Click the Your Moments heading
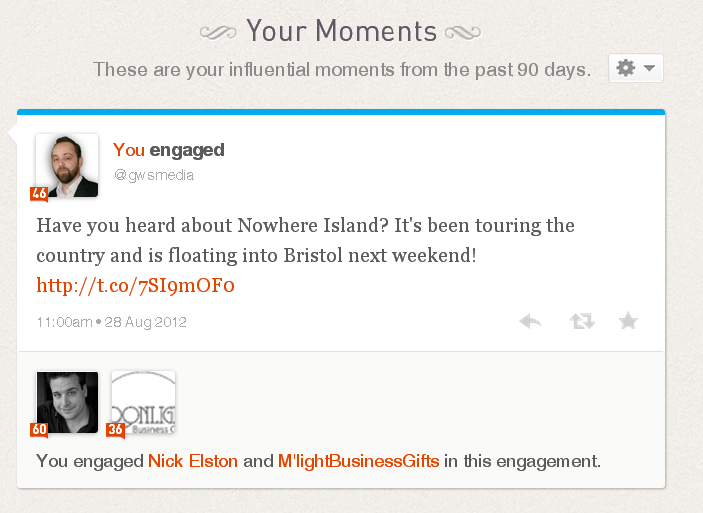 (x=341, y=31)
